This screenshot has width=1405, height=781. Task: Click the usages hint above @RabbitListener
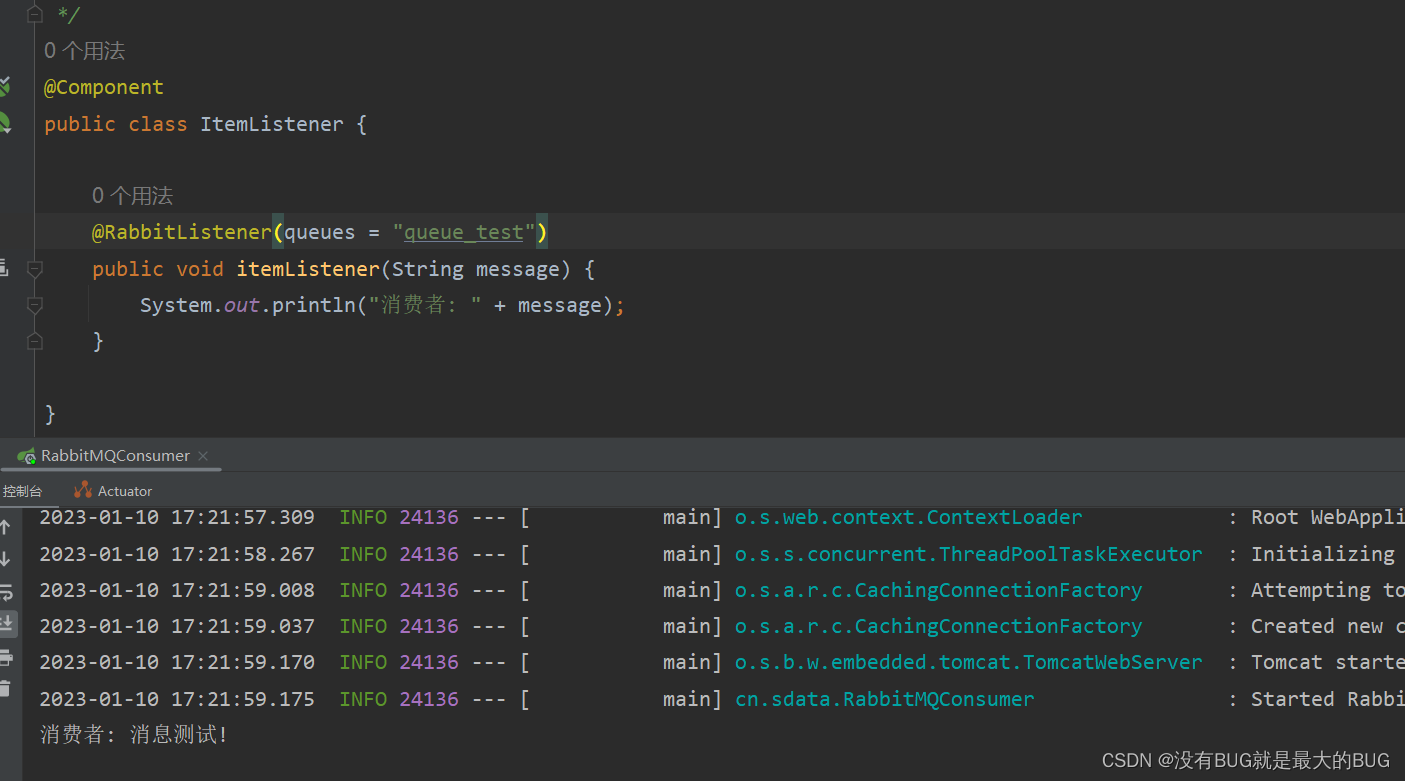132,196
